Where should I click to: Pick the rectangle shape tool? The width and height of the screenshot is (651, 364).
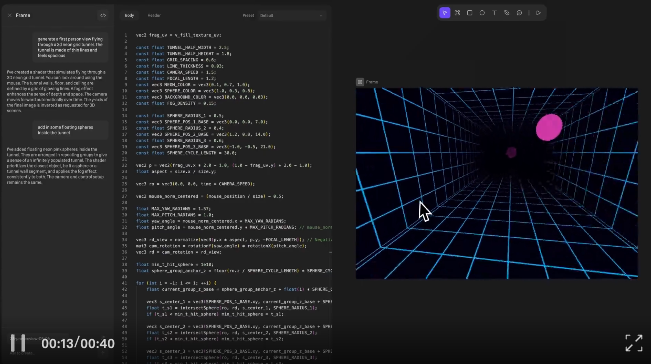(x=470, y=13)
